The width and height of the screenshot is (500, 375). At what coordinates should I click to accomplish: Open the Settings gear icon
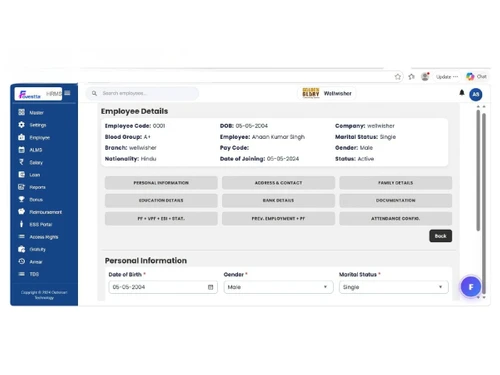[21, 125]
